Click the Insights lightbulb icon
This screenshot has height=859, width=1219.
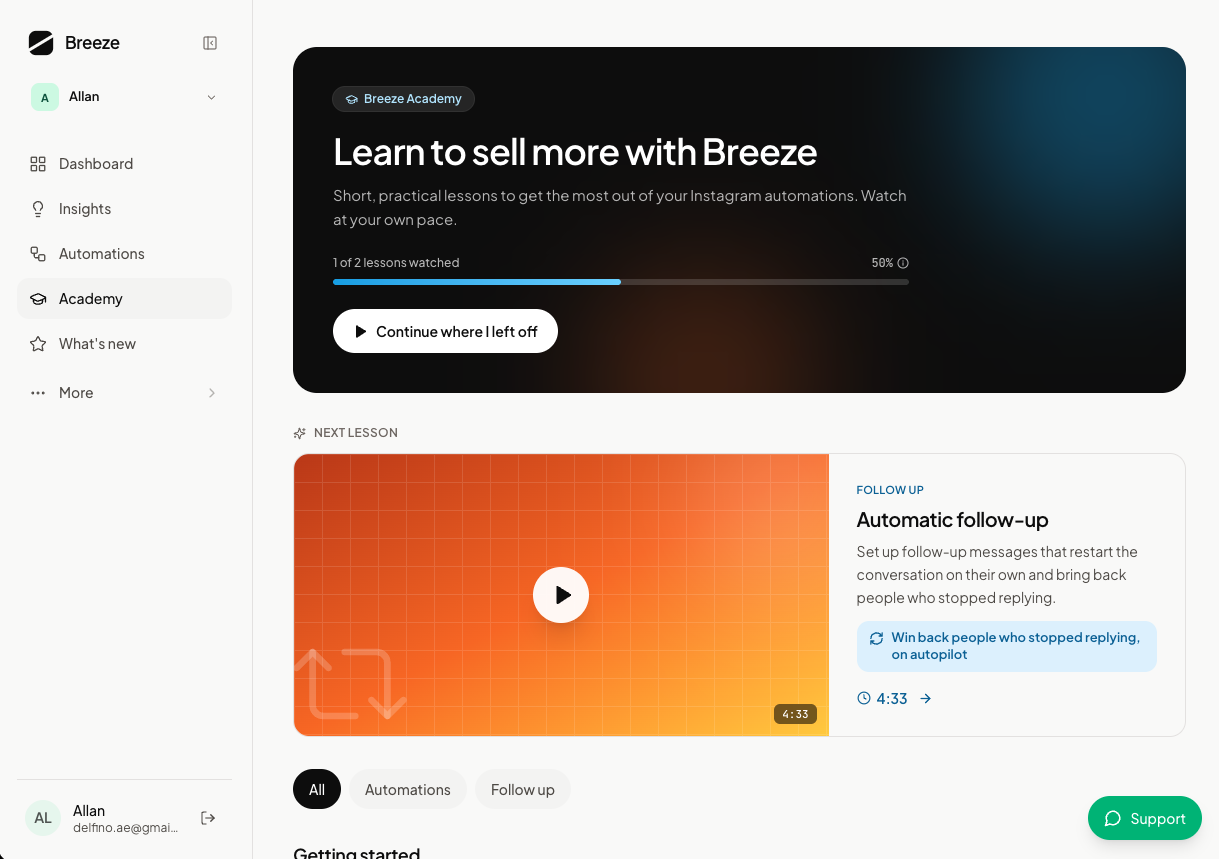pos(38,209)
